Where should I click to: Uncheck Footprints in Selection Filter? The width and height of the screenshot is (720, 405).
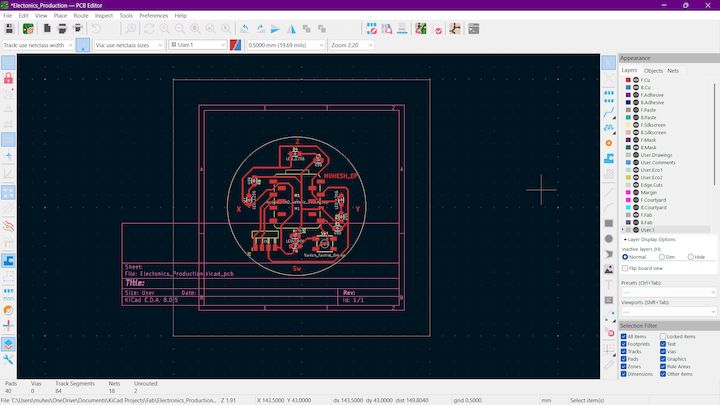pyautogui.click(x=624, y=344)
